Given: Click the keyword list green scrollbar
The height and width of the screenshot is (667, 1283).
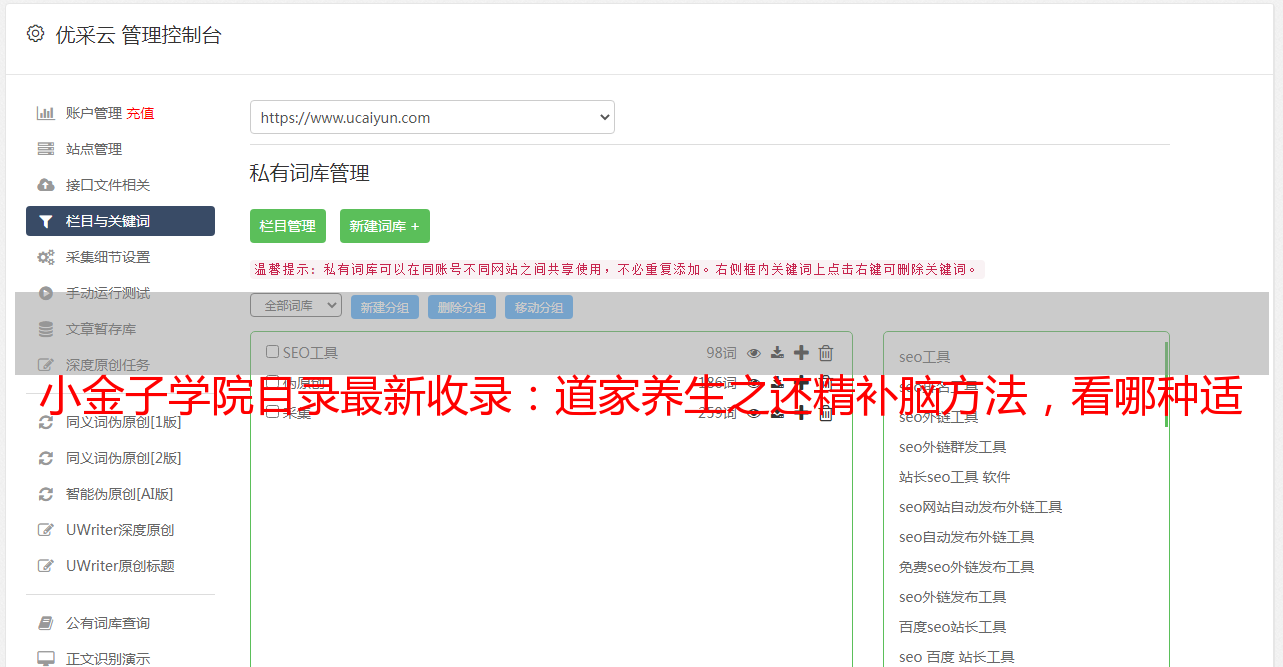Looking at the screenshot, I should click(x=1166, y=384).
